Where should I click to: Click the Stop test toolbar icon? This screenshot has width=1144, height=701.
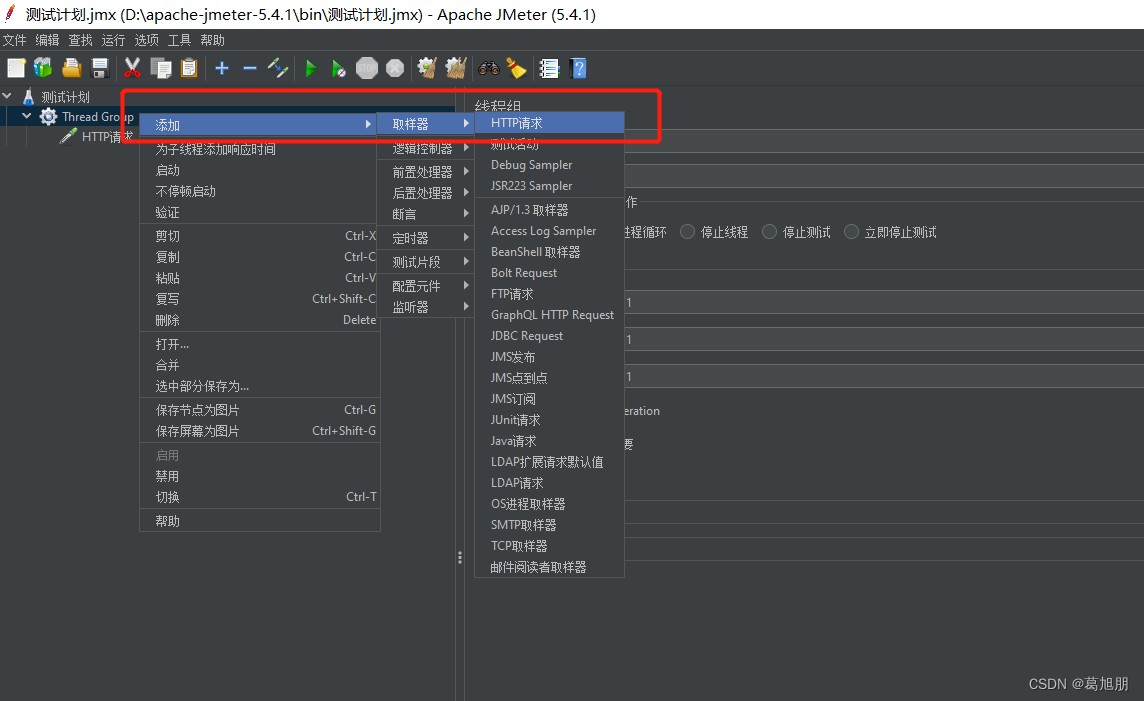(x=365, y=68)
